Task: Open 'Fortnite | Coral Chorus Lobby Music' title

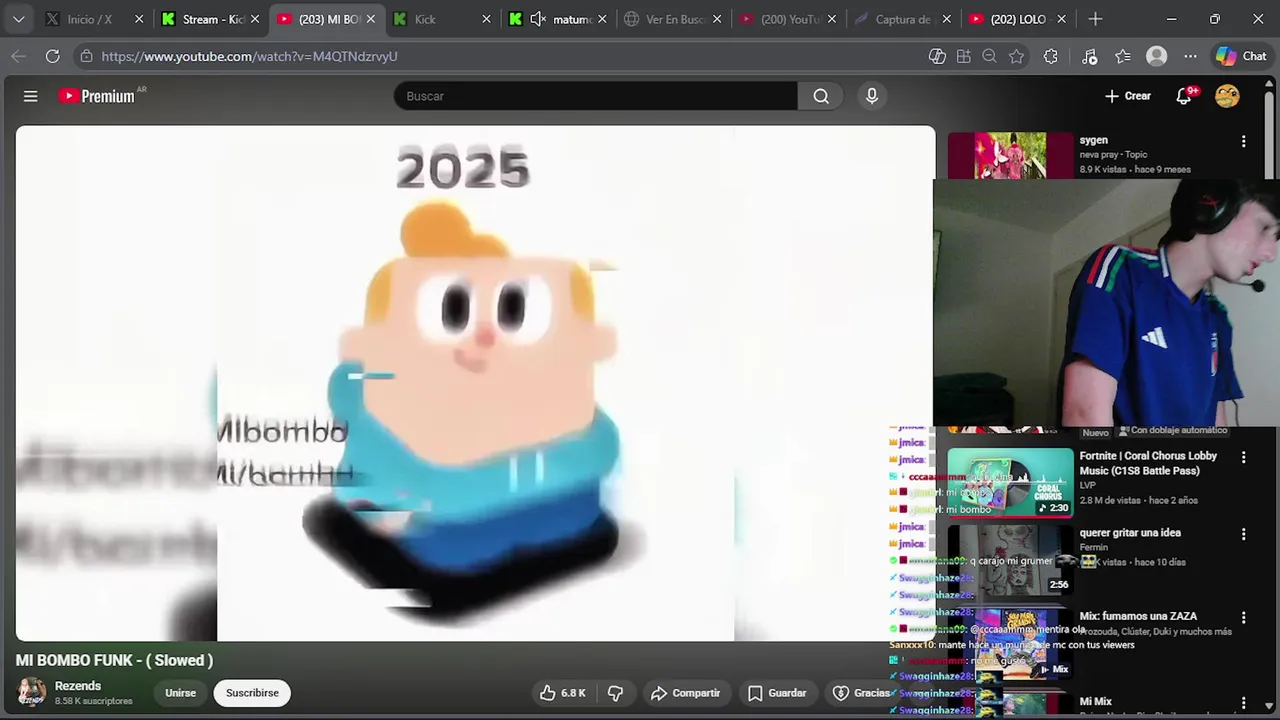Action: tap(1148, 463)
